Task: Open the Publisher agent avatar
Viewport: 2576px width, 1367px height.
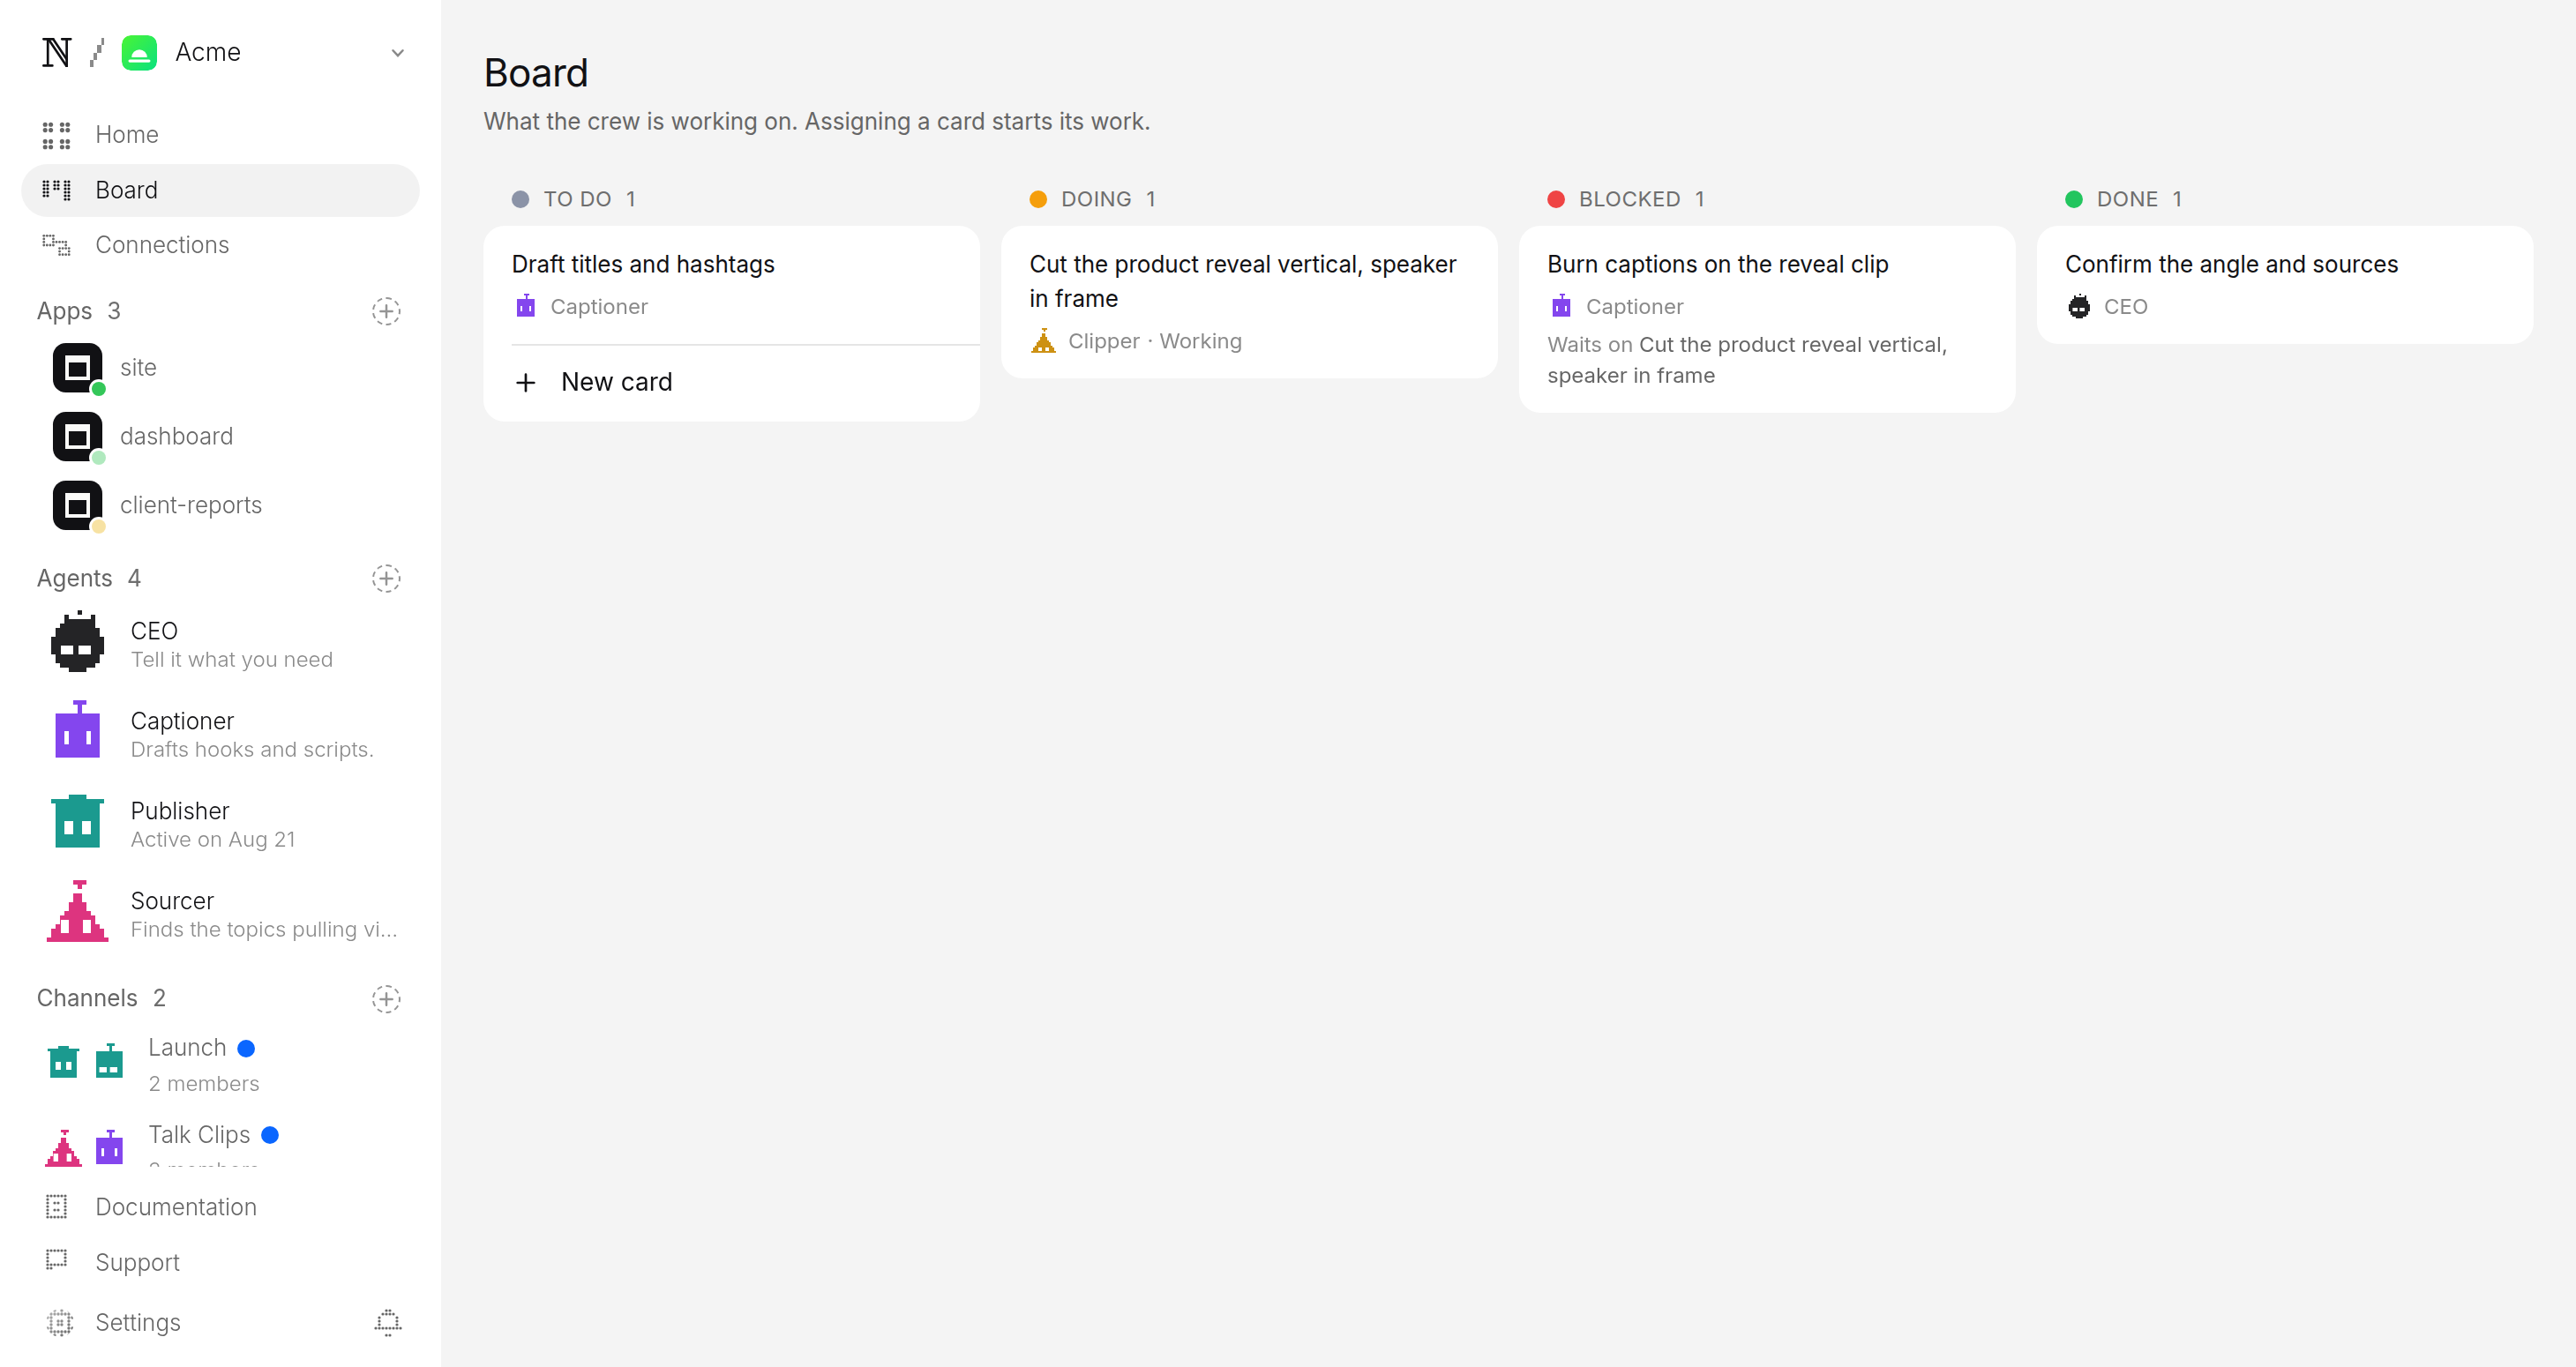Action: (77, 822)
